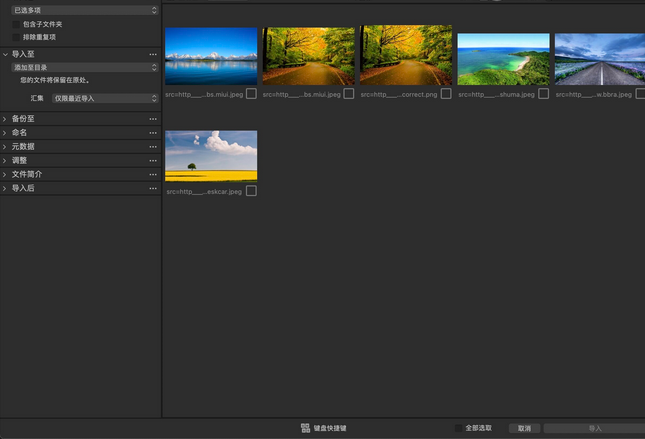645x439 pixels.
Task: Expand the 命名 section chevron
Action: point(5,133)
